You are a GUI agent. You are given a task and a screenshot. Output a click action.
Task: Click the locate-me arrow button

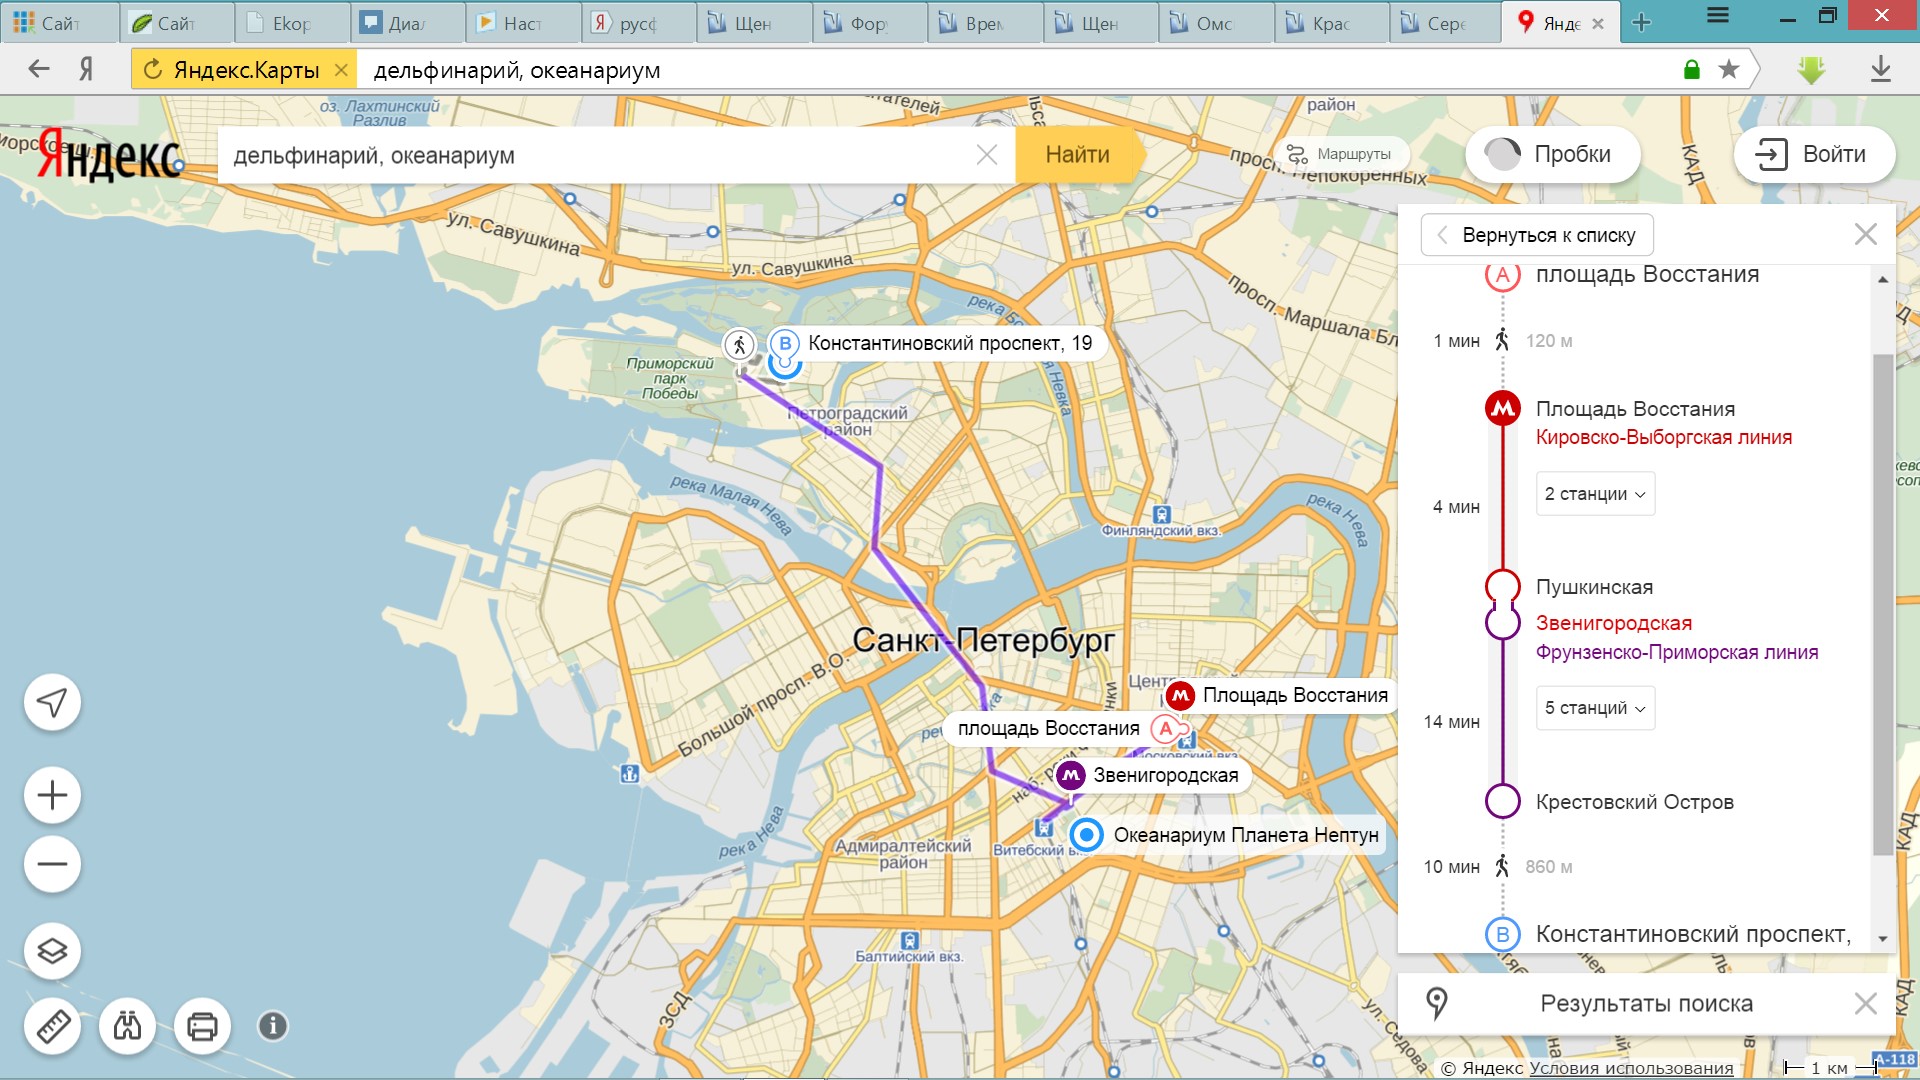pyautogui.click(x=52, y=703)
